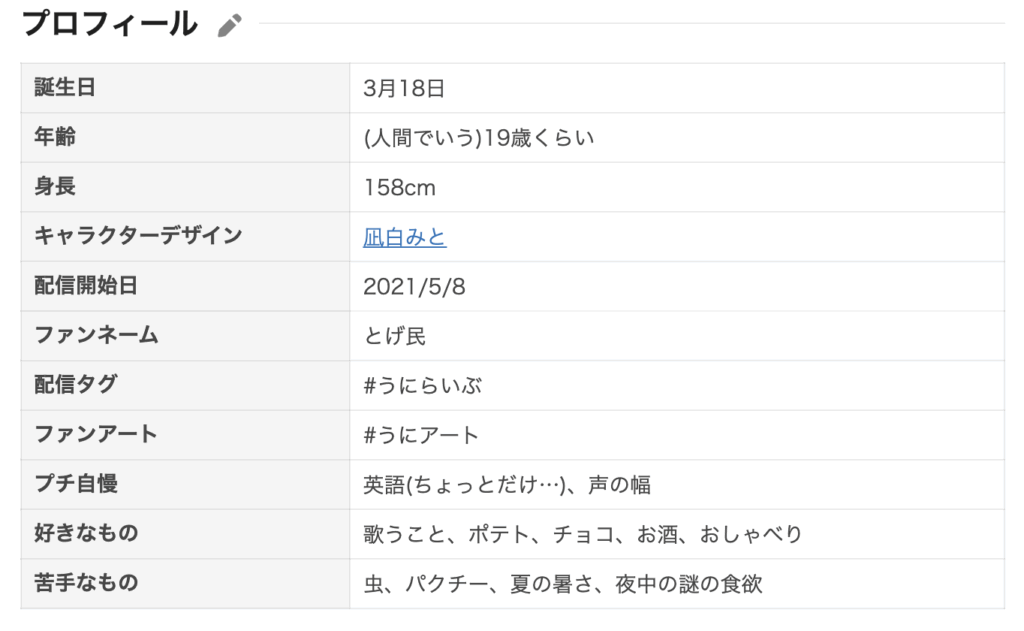Select the プチ自慢 label cell

[x=76, y=484]
